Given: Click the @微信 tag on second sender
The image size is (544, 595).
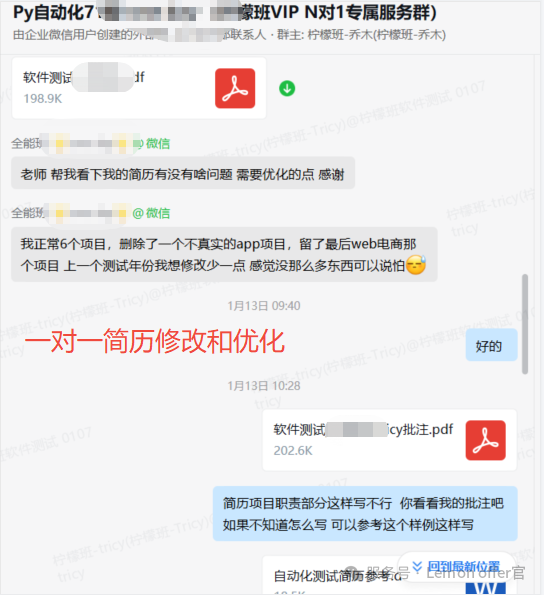Looking at the screenshot, I should click(151, 213).
